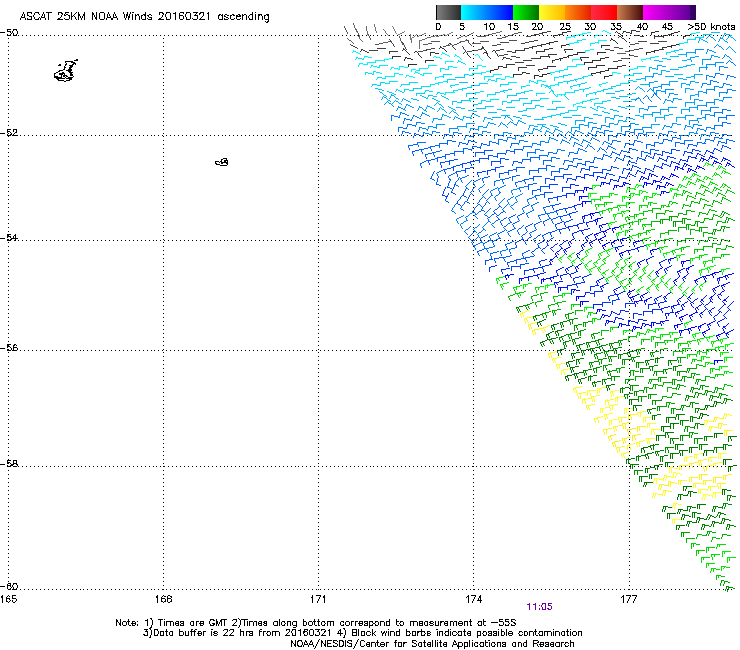The image size is (740, 650).
Task: Click the "45" knots legend label
Action: coord(667,26)
